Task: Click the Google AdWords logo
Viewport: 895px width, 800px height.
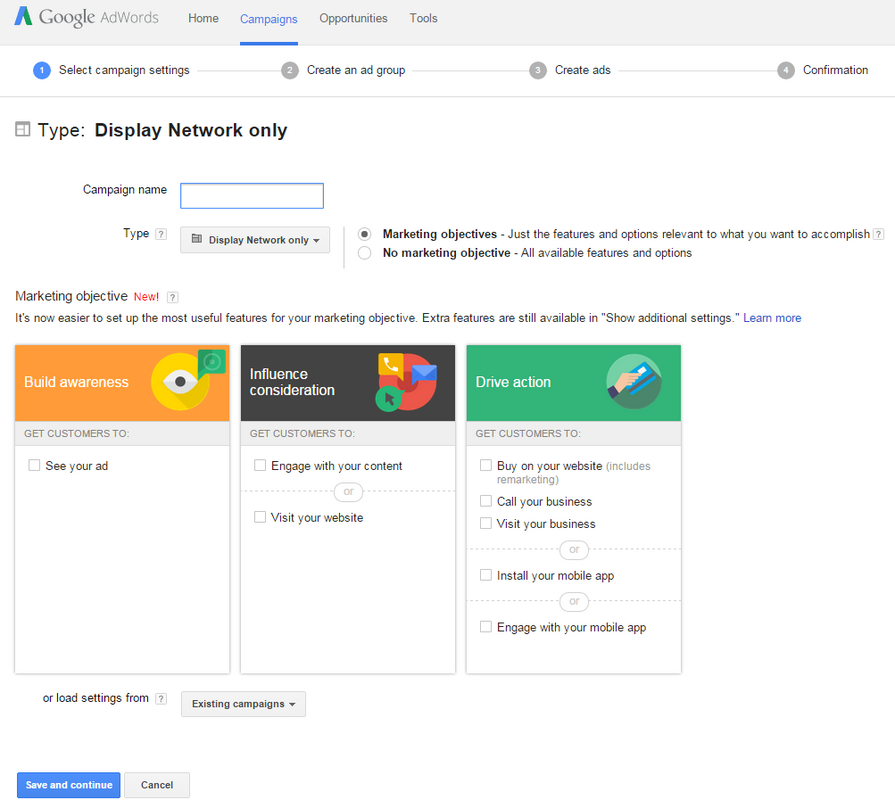Action: tap(85, 18)
